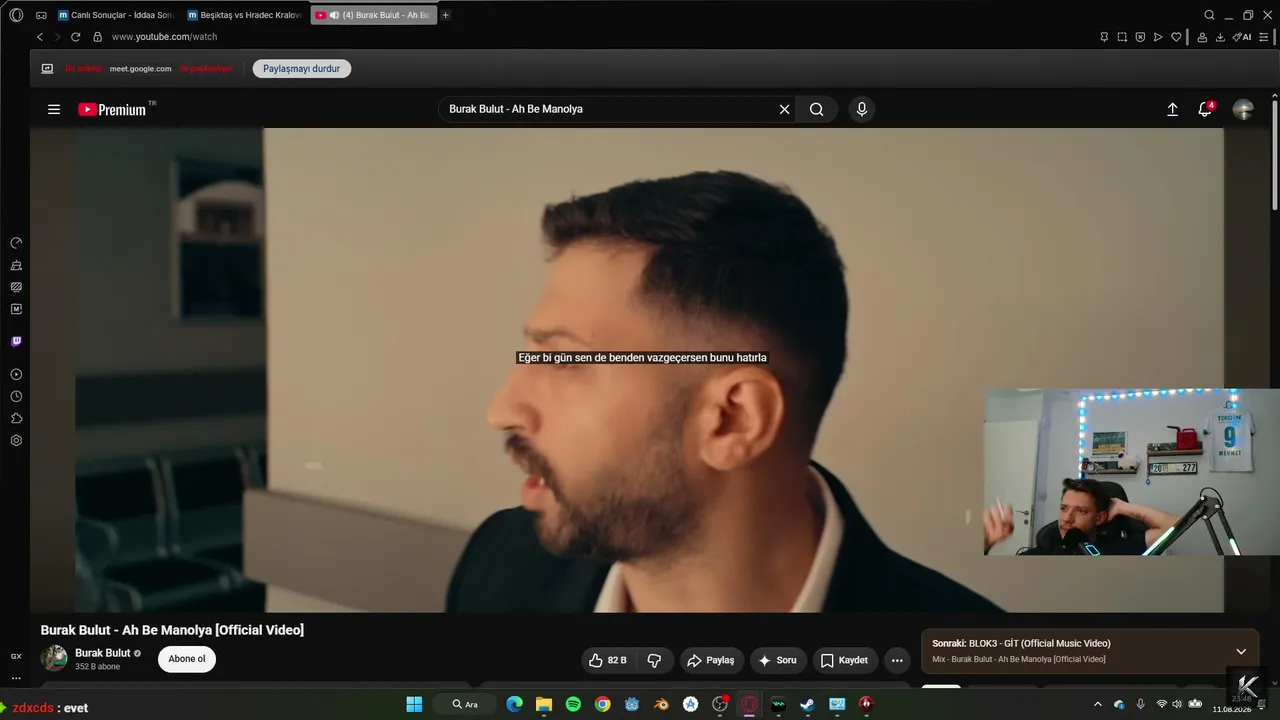Bookmark this page with the heart icon
This screenshot has height=720, width=1280.
[x=1176, y=37]
